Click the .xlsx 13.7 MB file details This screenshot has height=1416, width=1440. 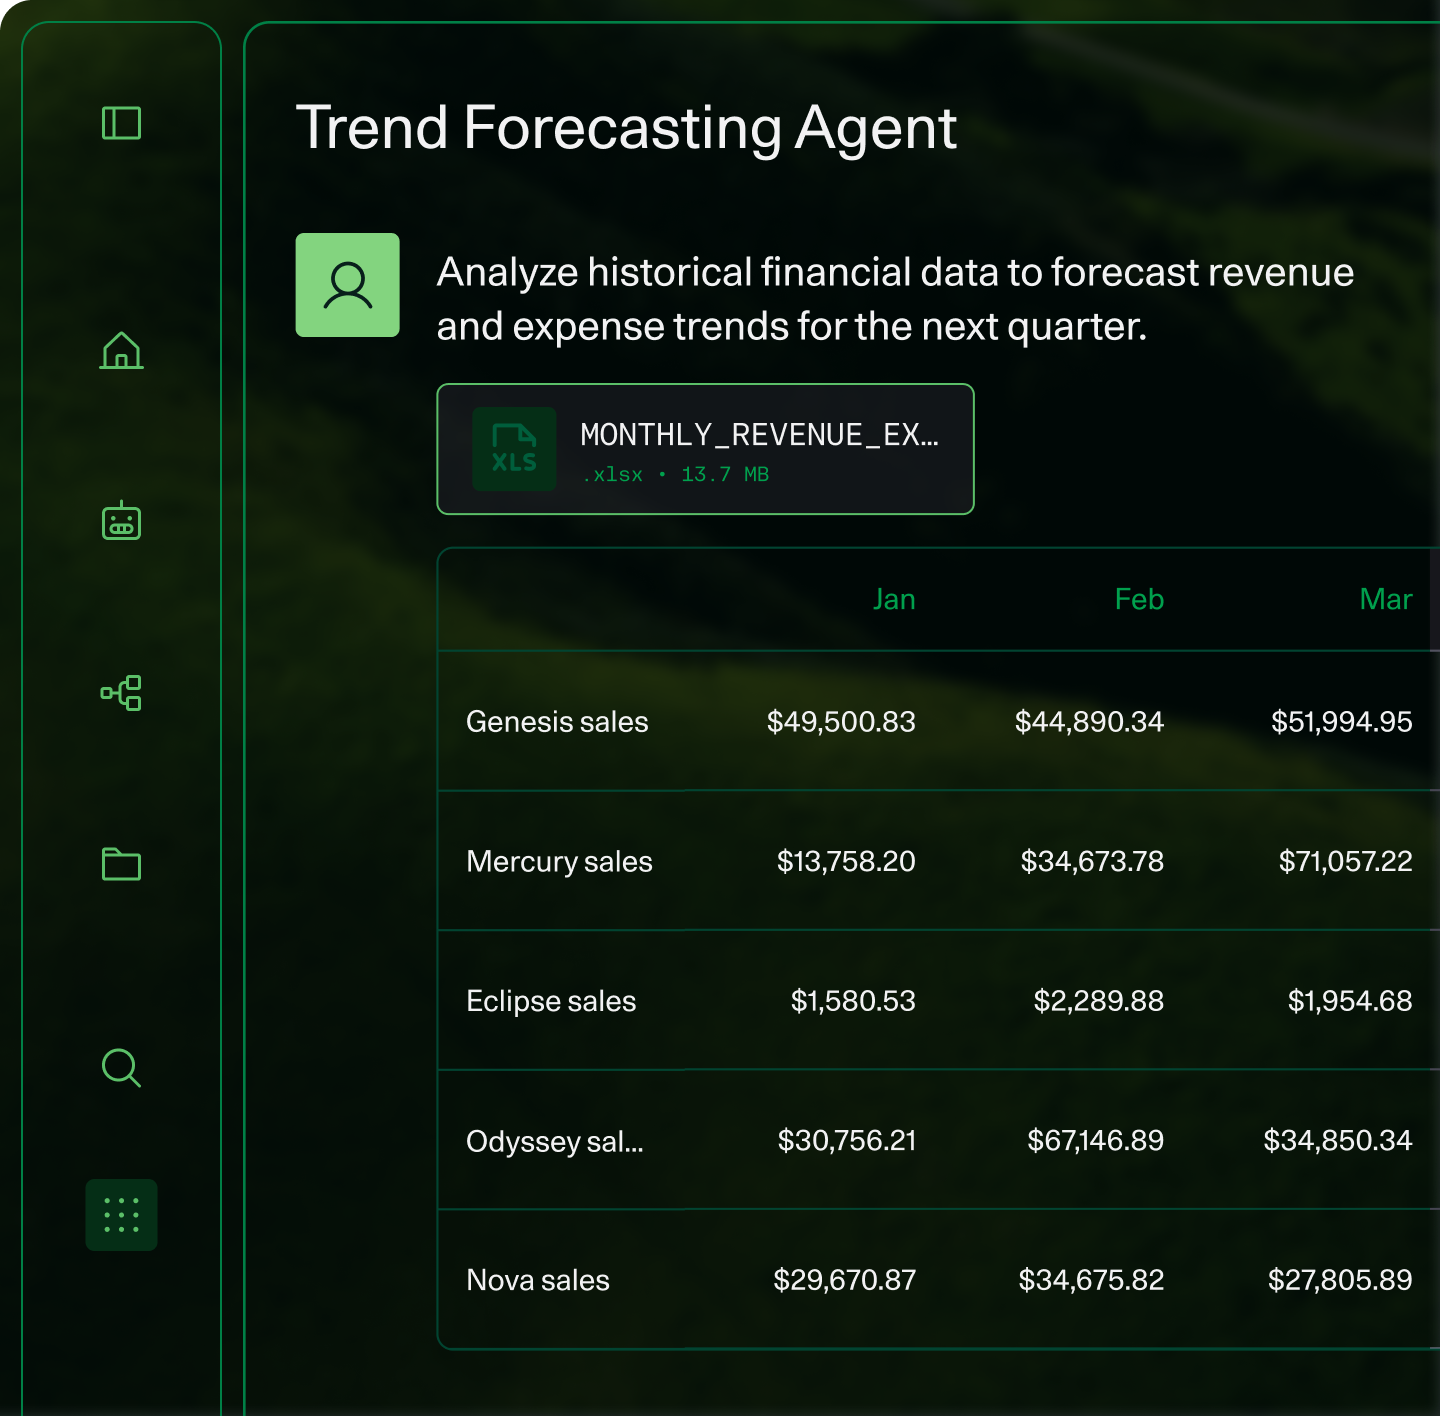pyautogui.click(x=675, y=474)
